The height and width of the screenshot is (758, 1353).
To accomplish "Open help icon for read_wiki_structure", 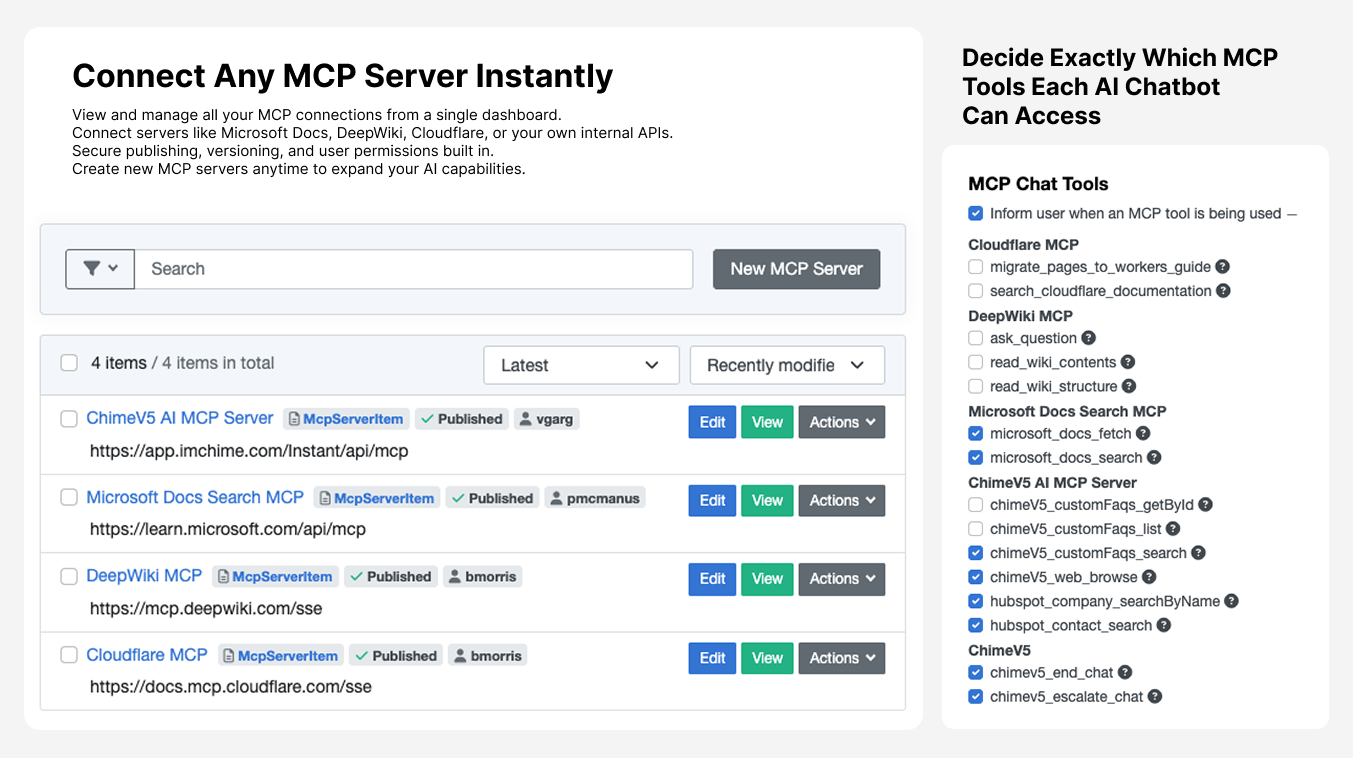I will tap(1129, 386).
